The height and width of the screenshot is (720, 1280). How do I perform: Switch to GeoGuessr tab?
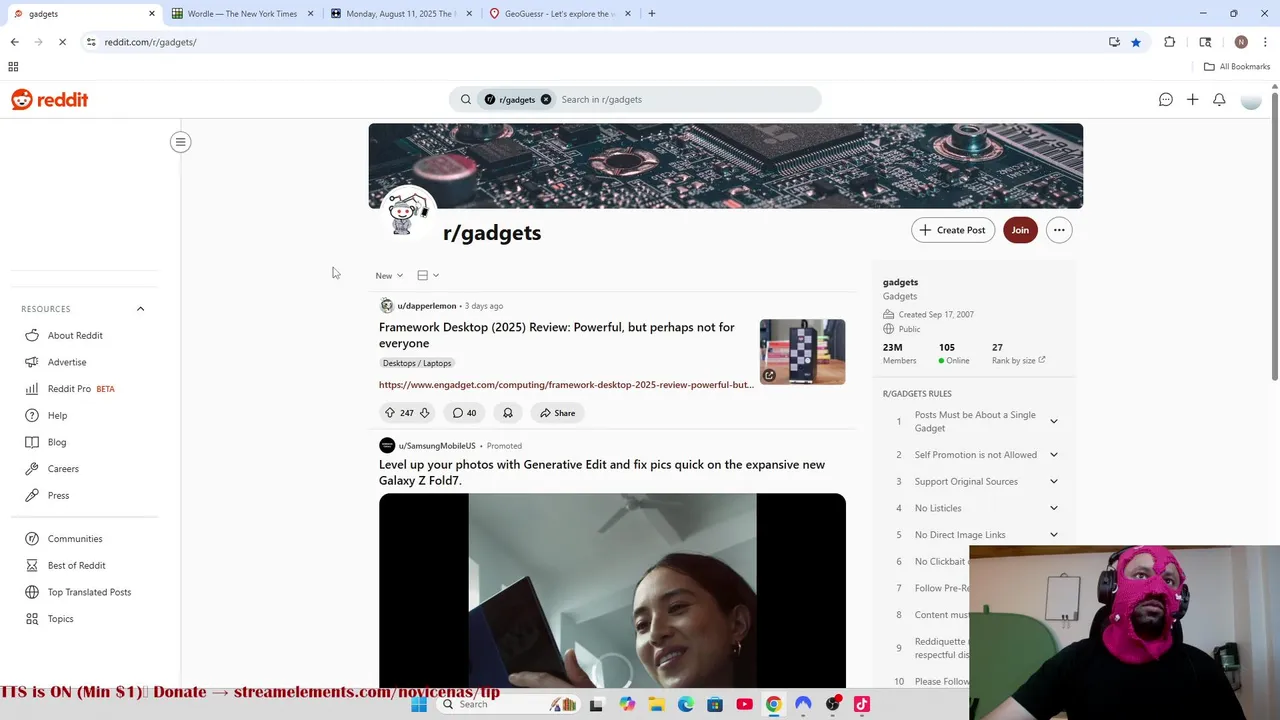click(559, 14)
